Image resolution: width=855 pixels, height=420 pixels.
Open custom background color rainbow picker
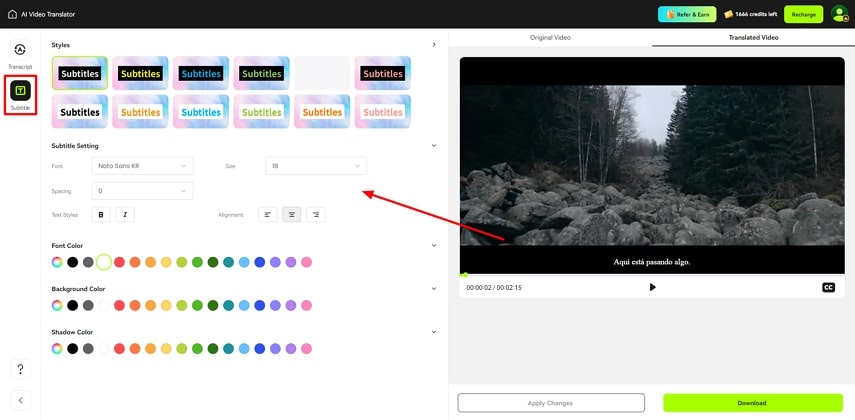57,305
